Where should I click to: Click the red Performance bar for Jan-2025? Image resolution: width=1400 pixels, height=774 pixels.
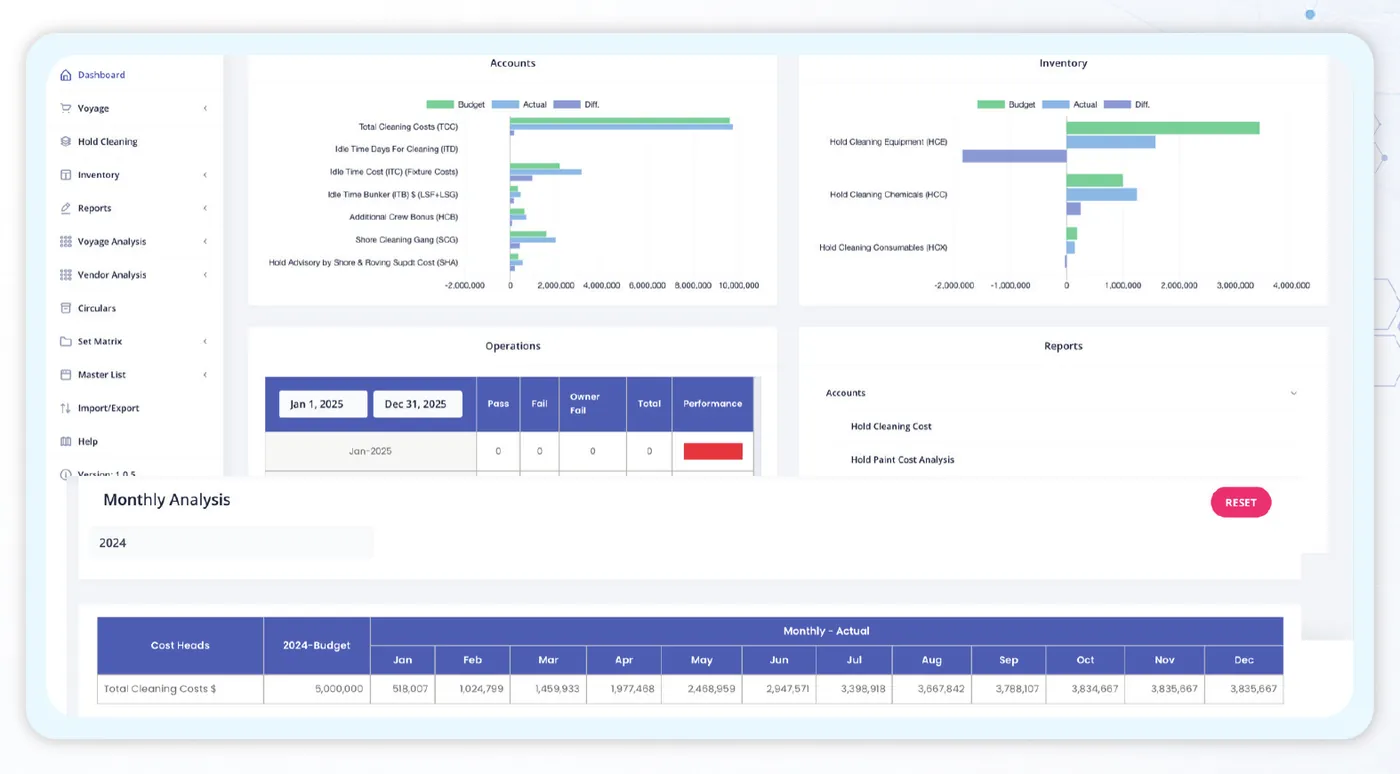click(x=713, y=451)
